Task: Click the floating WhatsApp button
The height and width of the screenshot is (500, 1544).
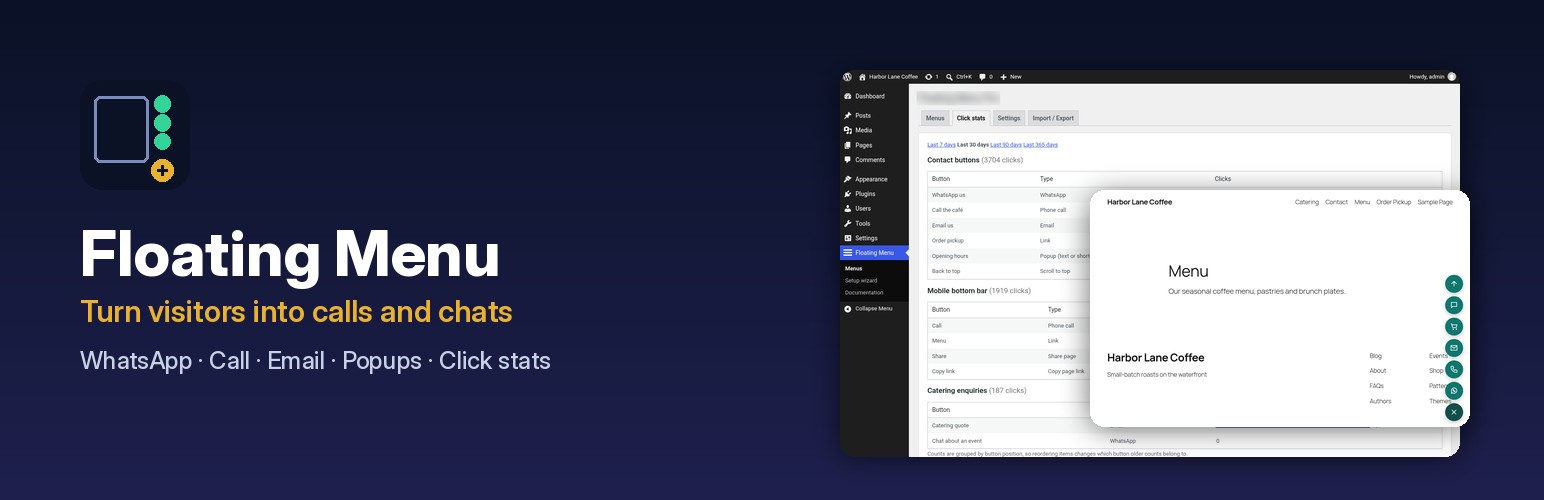Action: click(x=1454, y=390)
